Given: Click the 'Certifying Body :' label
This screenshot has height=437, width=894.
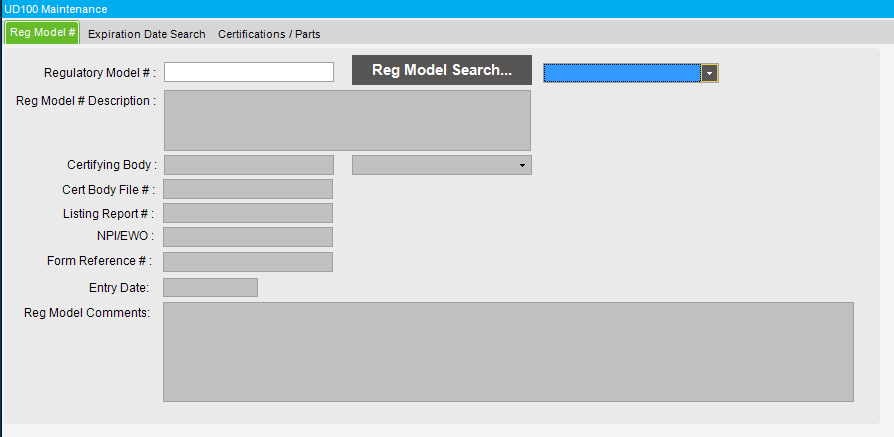Looking at the screenshot, I should coord(112,165).
